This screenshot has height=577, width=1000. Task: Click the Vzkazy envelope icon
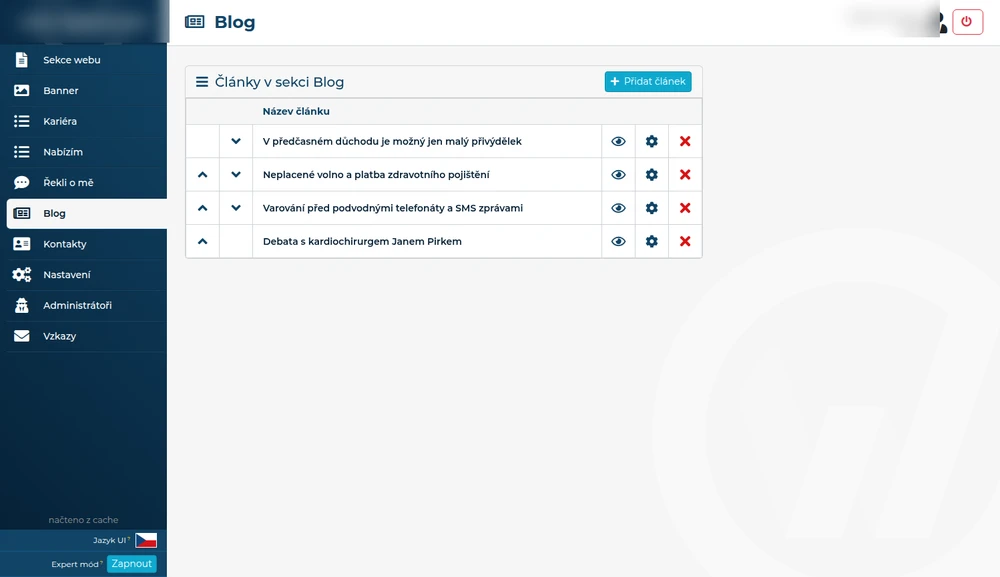pyautogui.click(x=22, y=336)
